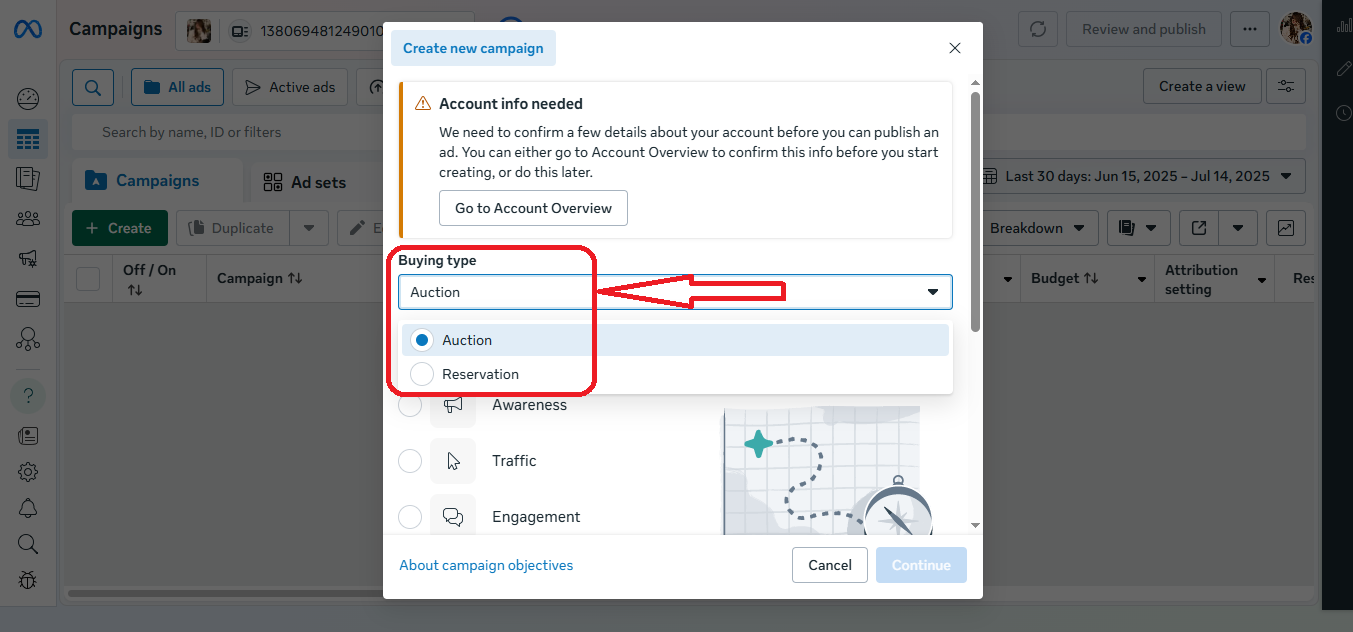This screenshot has width=1353, height=632.
Task: Check the select-all campaigns checkbox
Action: [88, 279]
